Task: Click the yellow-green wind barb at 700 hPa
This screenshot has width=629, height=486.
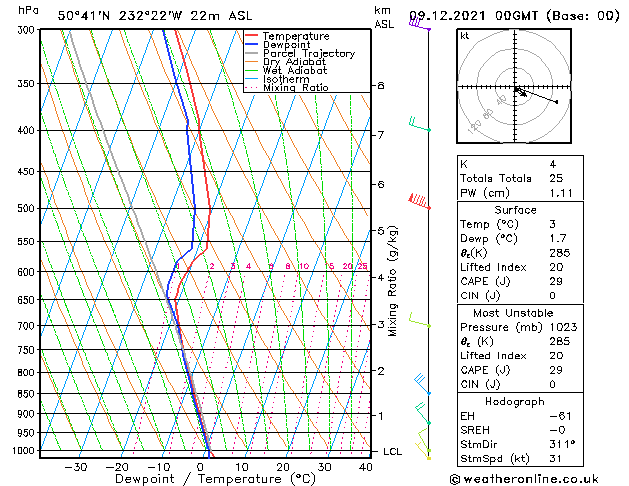Action: point(420,320)
